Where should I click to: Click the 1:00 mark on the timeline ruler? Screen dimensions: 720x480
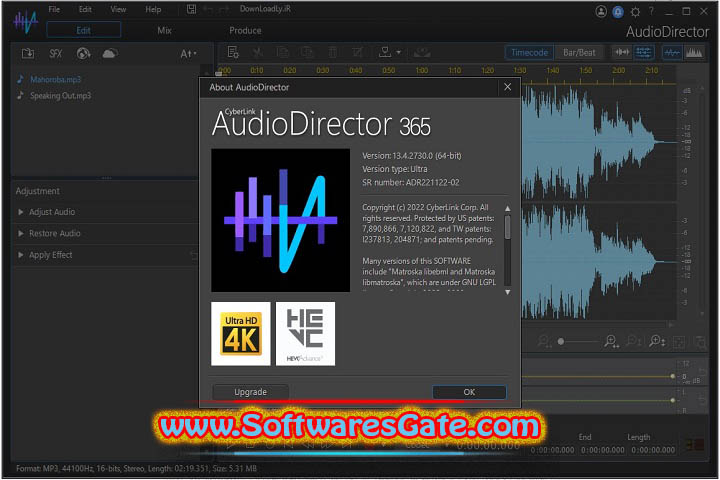(422, 70)
